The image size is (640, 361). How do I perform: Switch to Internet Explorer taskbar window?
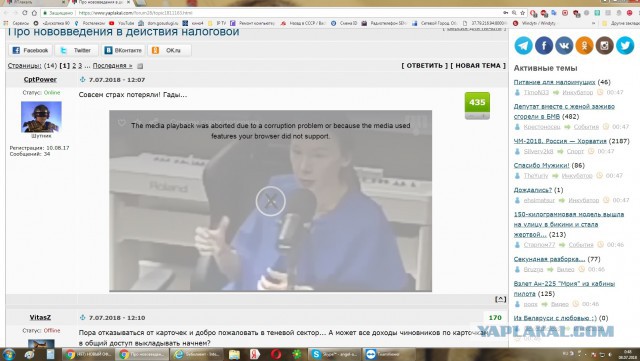tap(197, 354)
